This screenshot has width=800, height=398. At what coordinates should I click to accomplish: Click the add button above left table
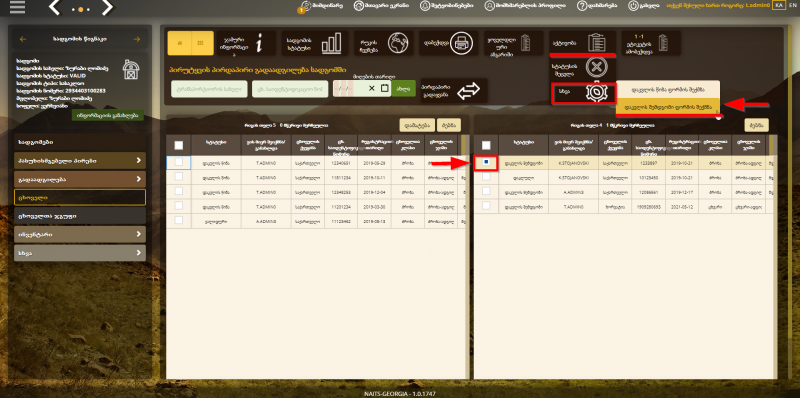[417, 125]
